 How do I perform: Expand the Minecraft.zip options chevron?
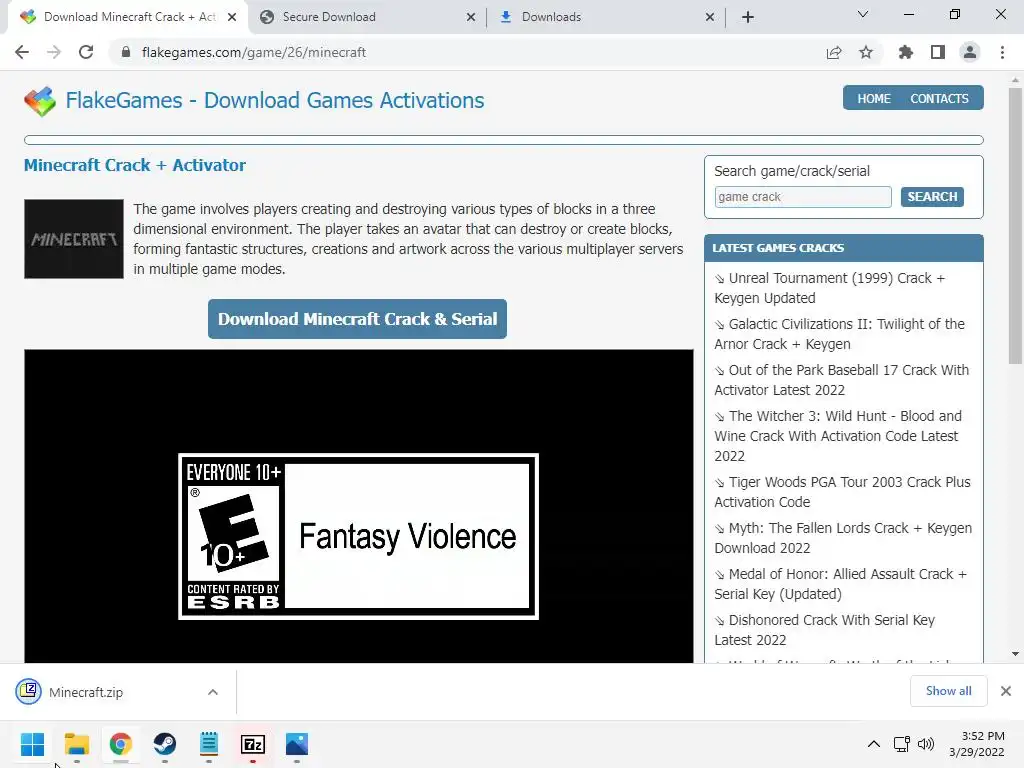pyautogui.click(x=213, y=692)
